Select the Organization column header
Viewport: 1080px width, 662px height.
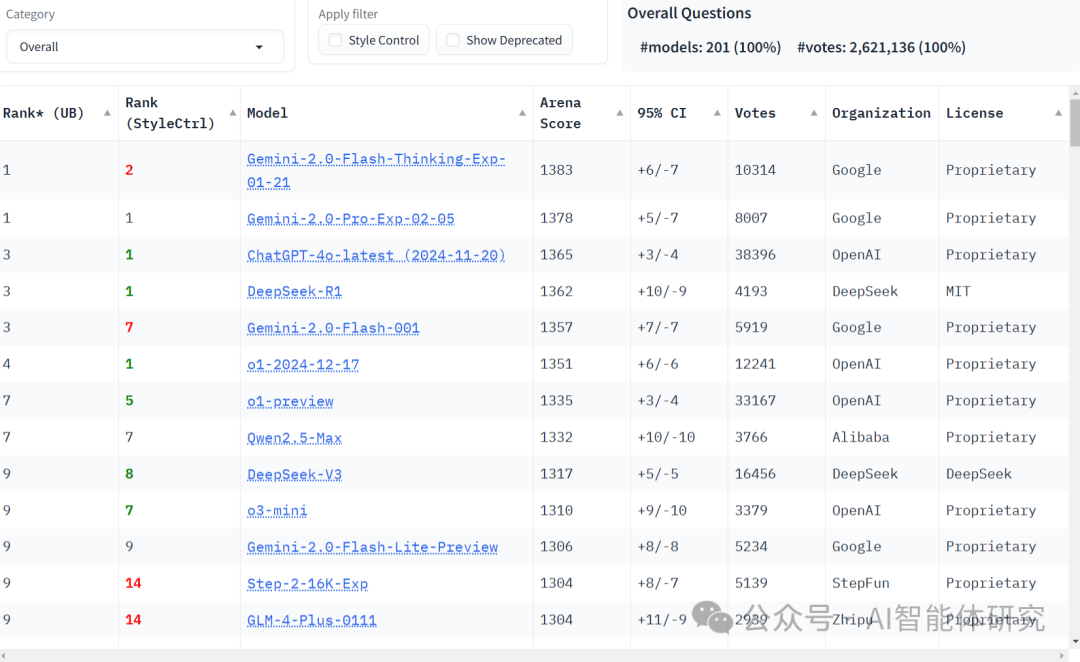pos(880,113)
